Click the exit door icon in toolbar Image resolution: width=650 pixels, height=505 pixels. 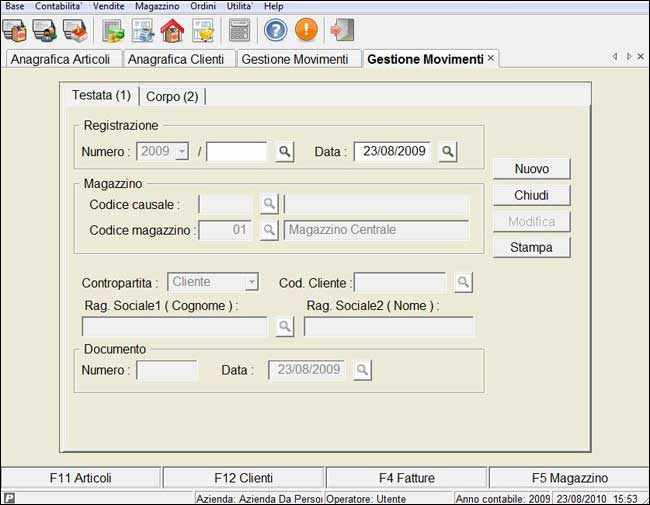point(342,30)
